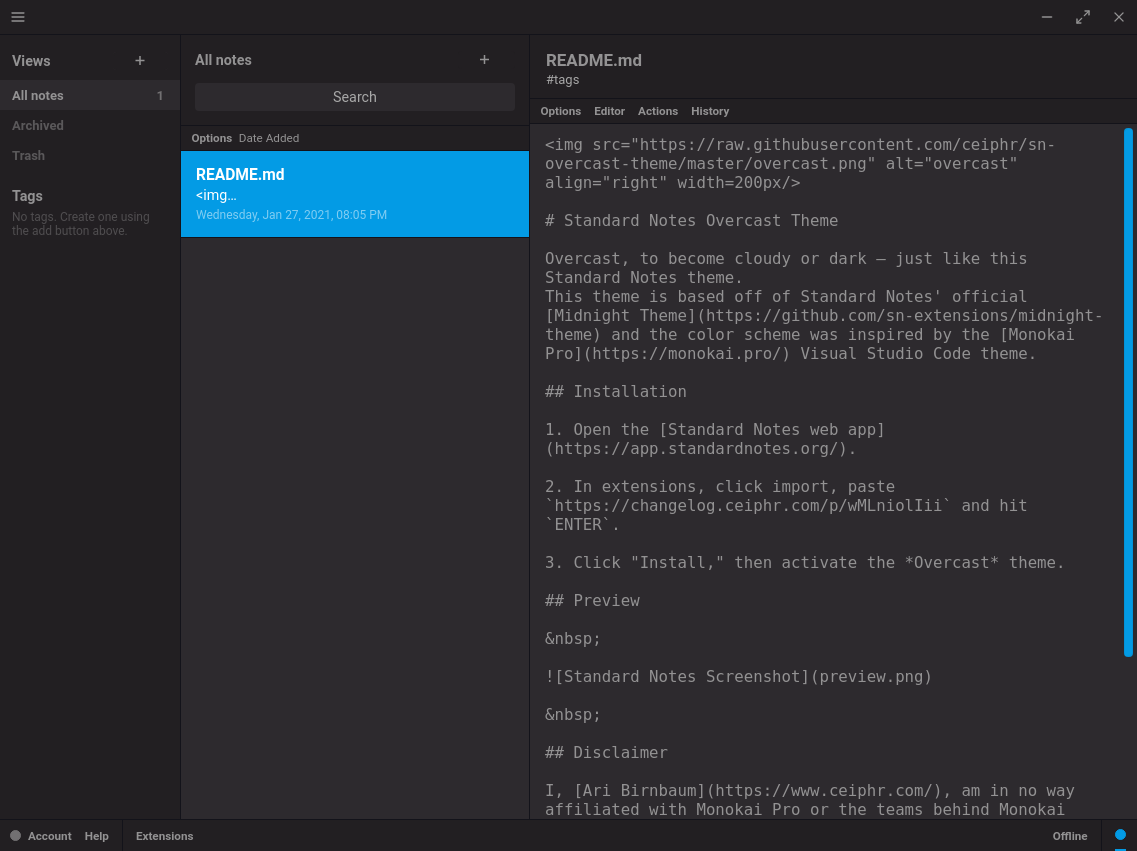1137x851 pixels.
Task: Click the gray account status circle icon
Action: coord(16,836)
